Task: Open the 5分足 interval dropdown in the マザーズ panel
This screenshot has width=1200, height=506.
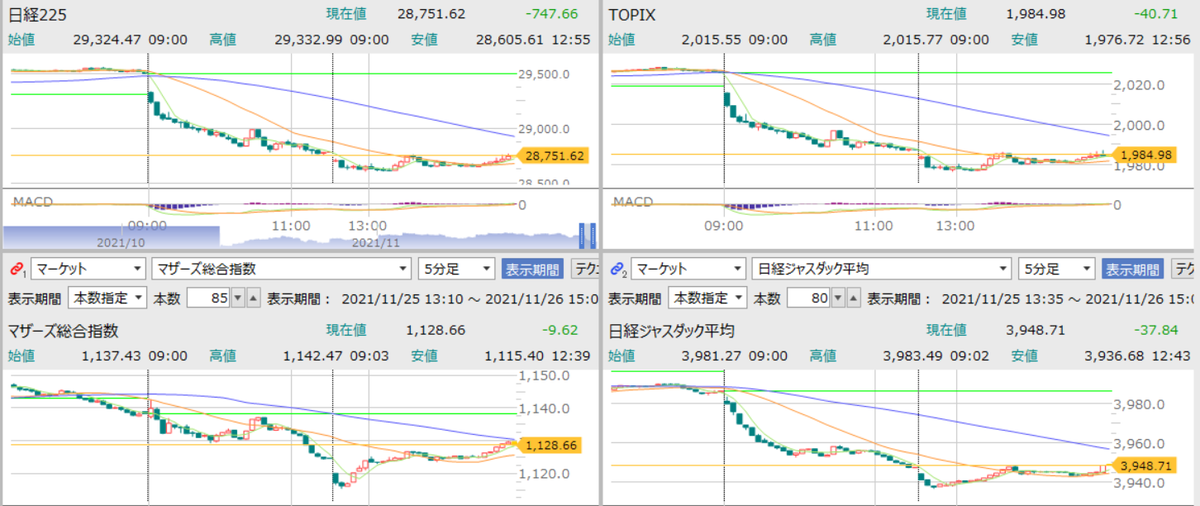Action: point(457,269)
